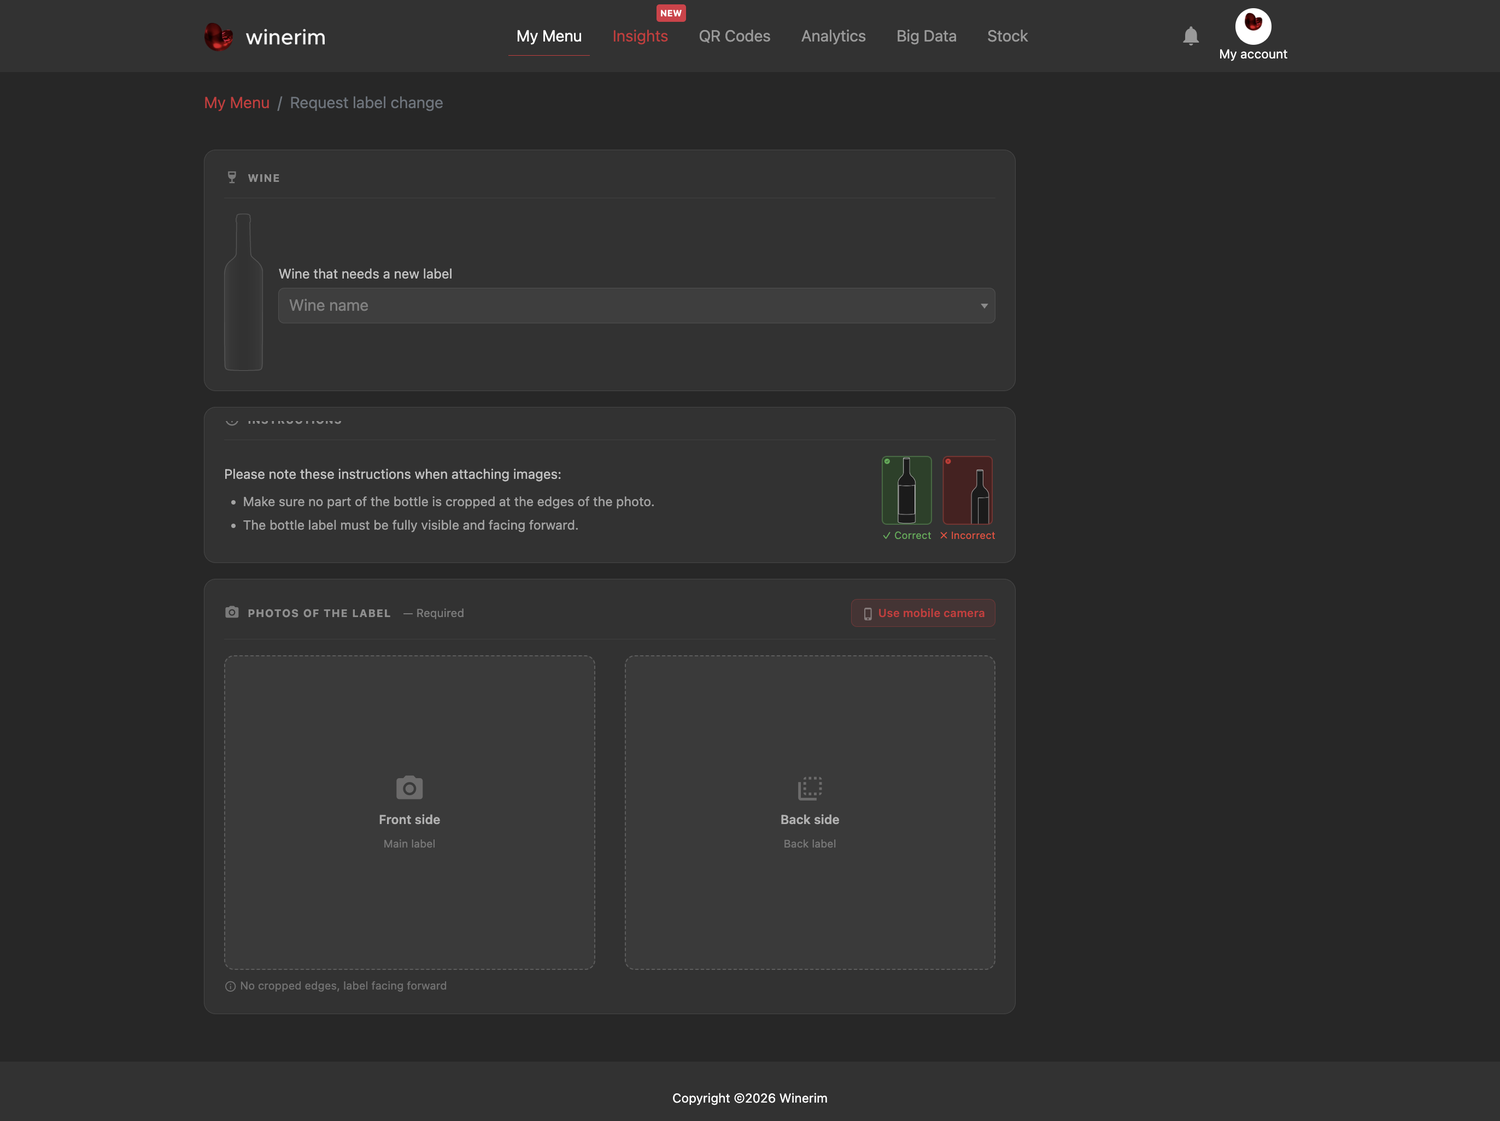Click the wine glass icon beside WINE heading
The height and width of the screenshot is (1121, 1500).
click(x=232, y=177)
